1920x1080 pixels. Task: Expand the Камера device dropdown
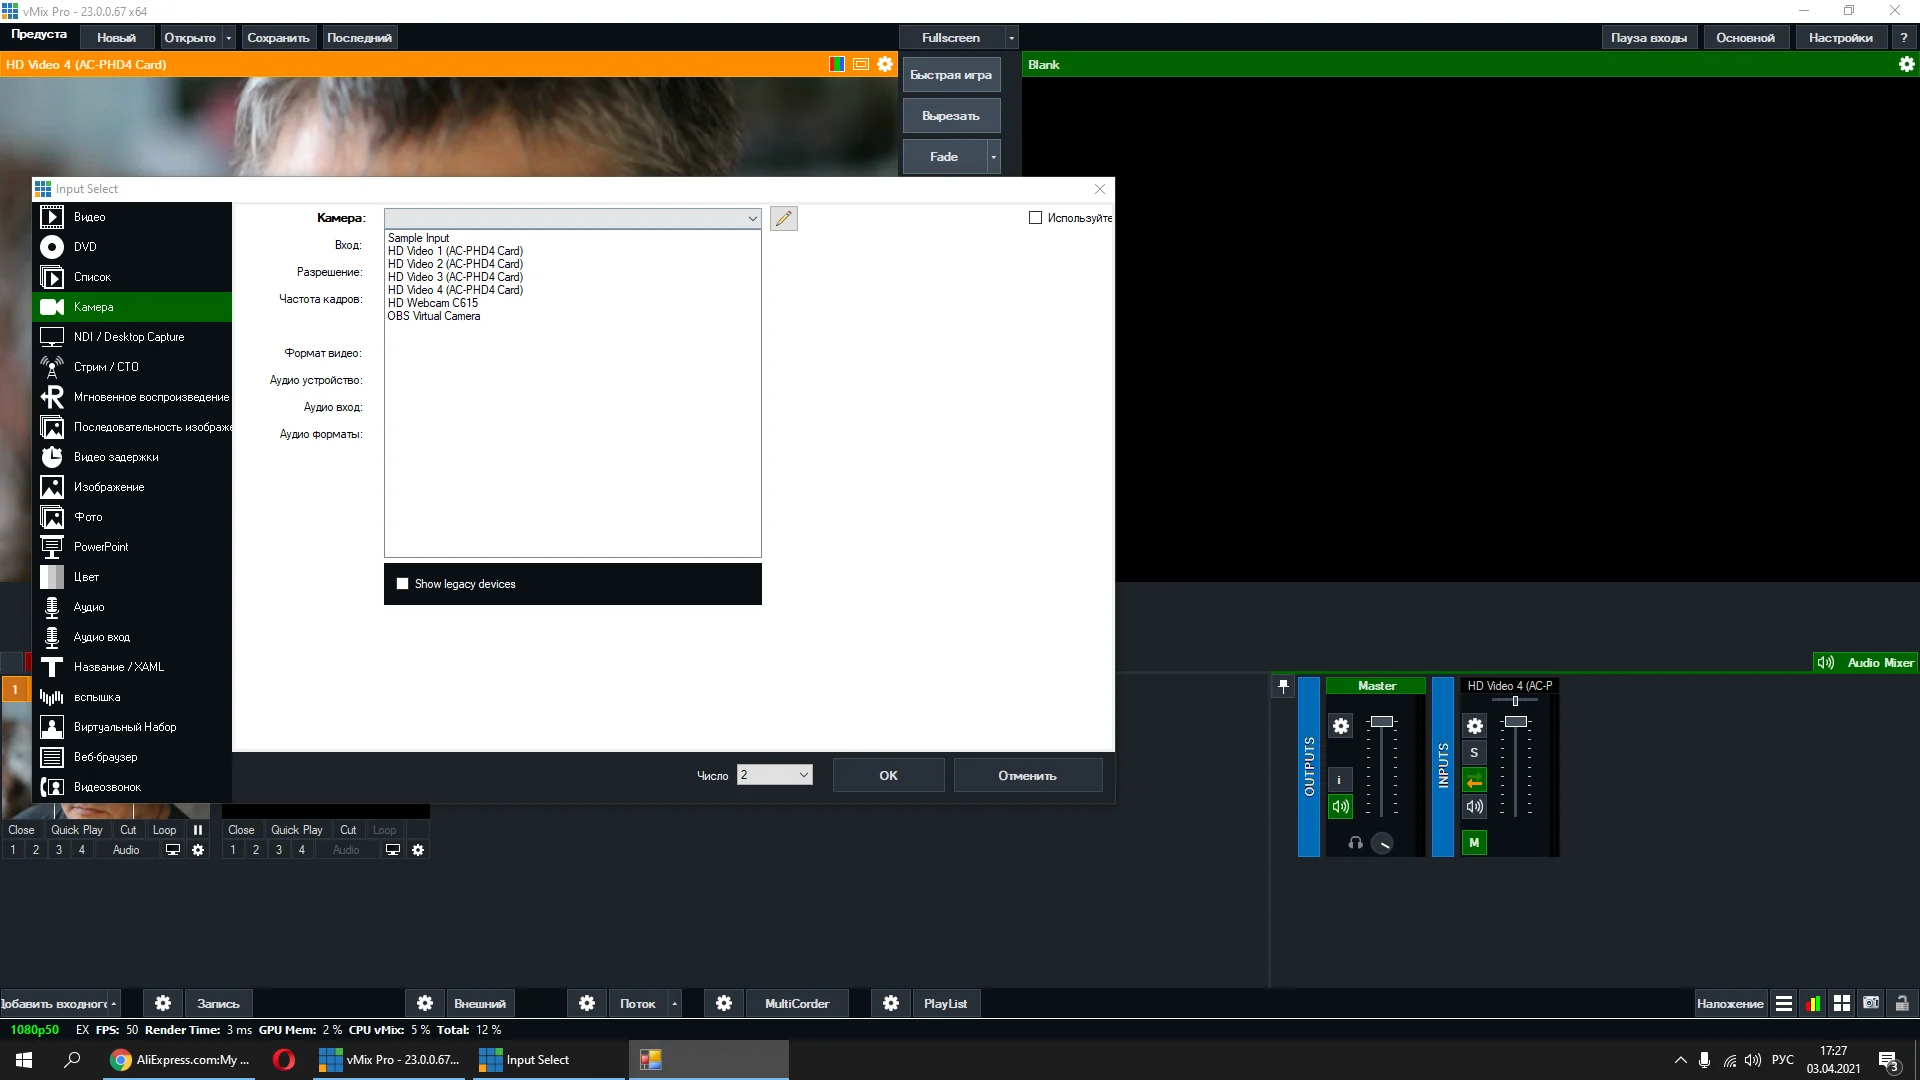752,218
